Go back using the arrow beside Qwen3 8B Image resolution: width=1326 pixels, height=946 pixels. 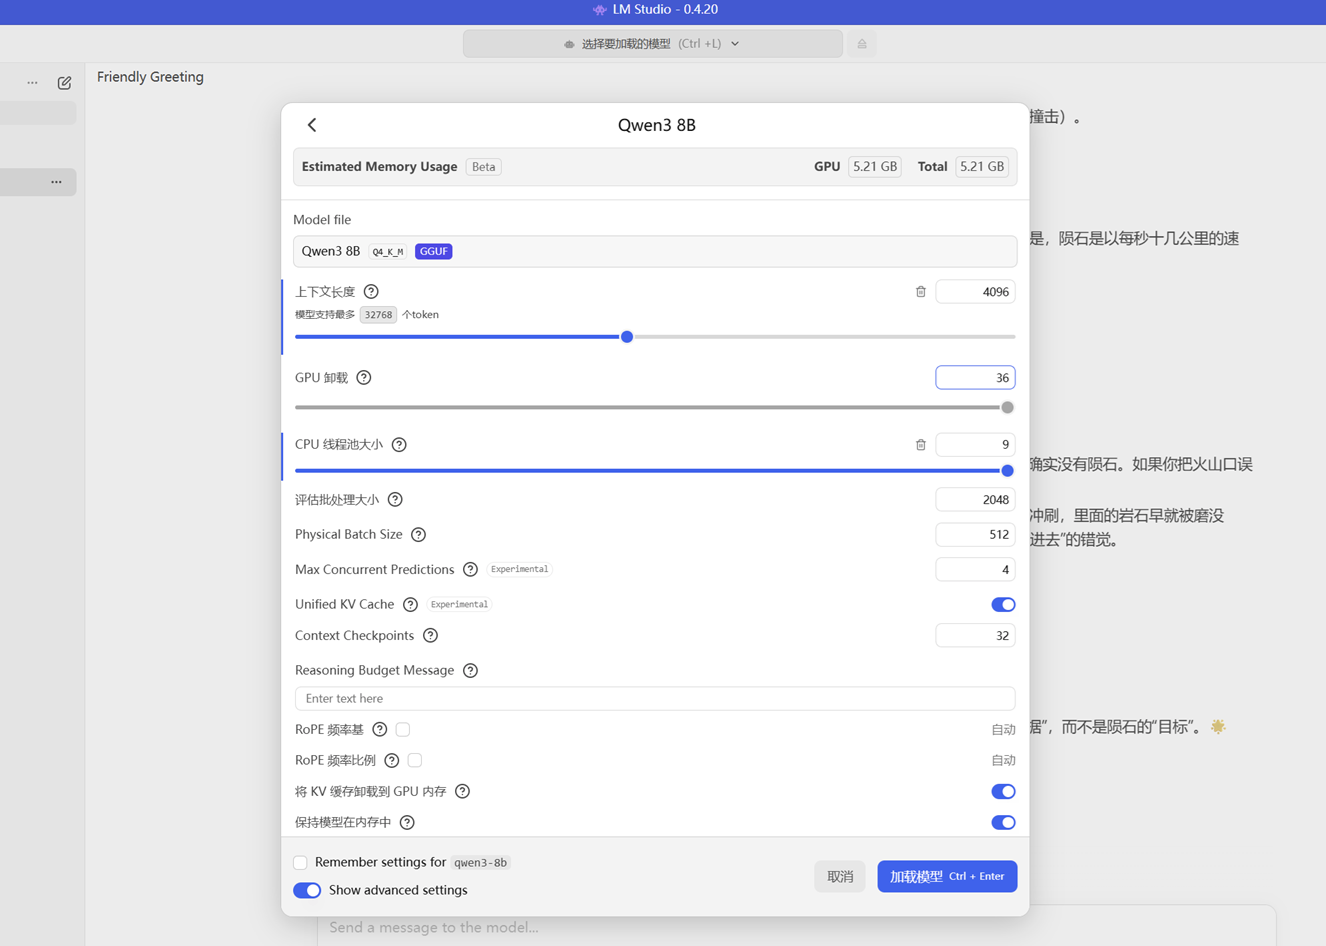point(312,125)
